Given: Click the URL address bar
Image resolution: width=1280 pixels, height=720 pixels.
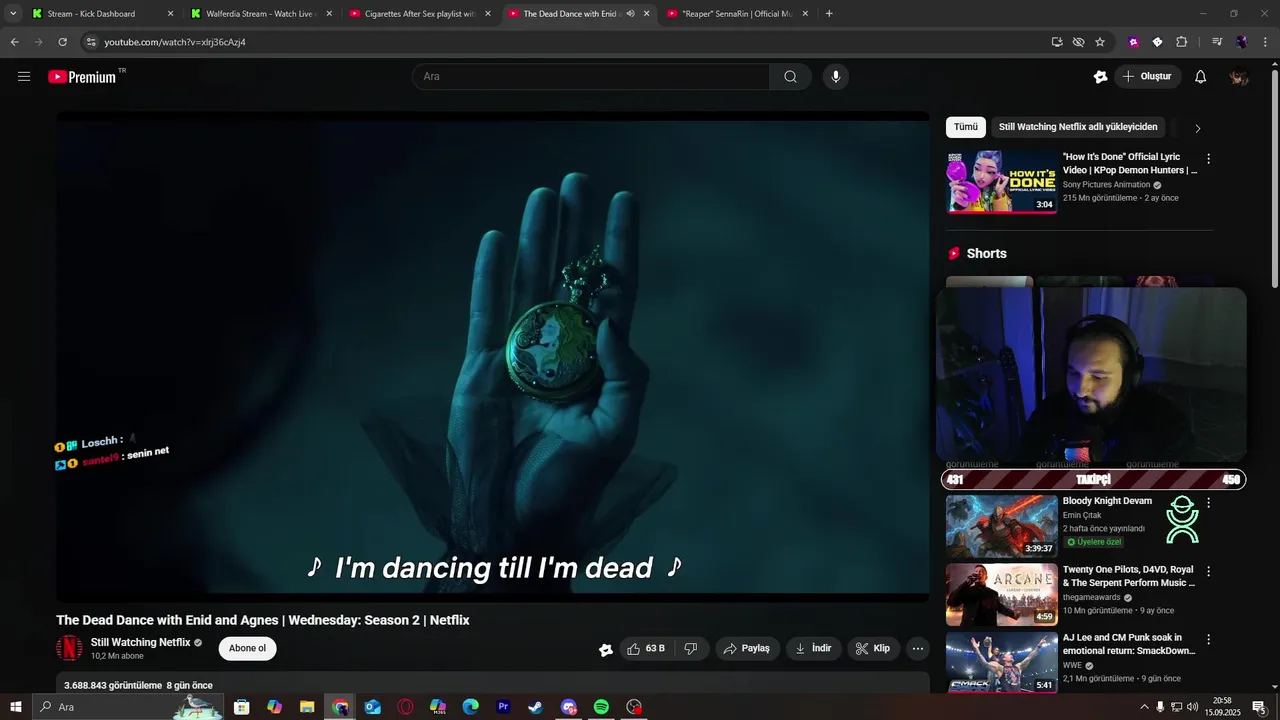Looking at the screenshot, I should [x=570, y=42].
